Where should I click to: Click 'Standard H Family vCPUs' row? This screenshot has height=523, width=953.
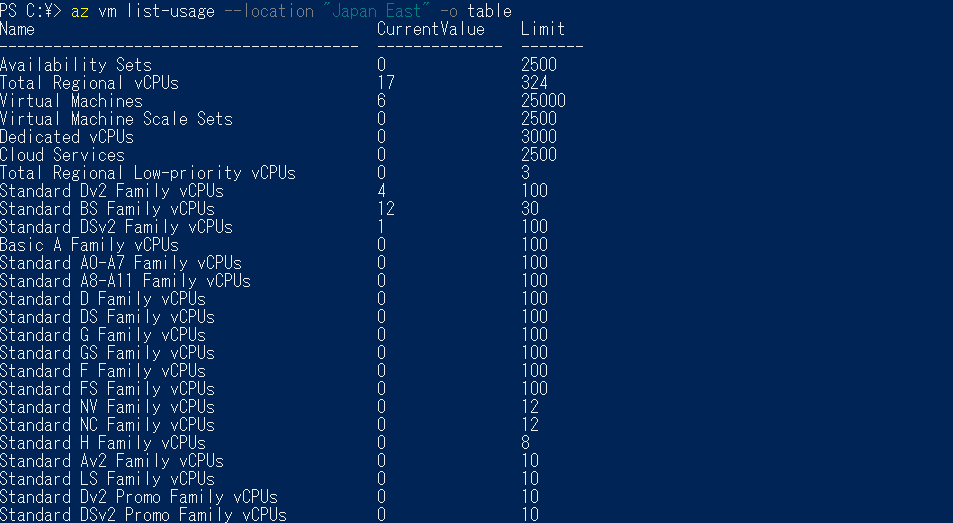coord(103,443)
